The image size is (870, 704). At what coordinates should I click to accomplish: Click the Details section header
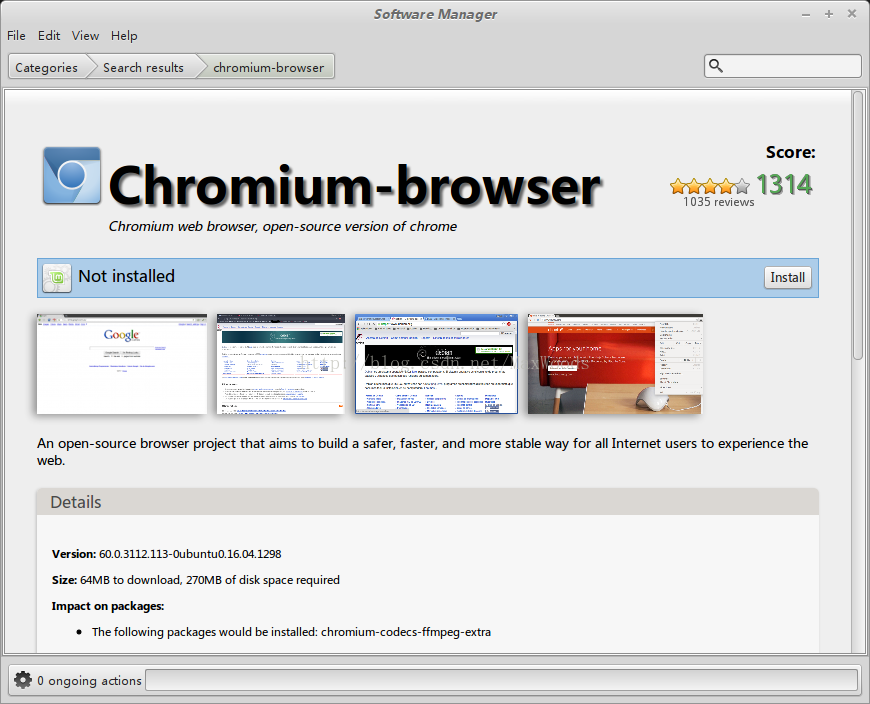coord(428,502)
